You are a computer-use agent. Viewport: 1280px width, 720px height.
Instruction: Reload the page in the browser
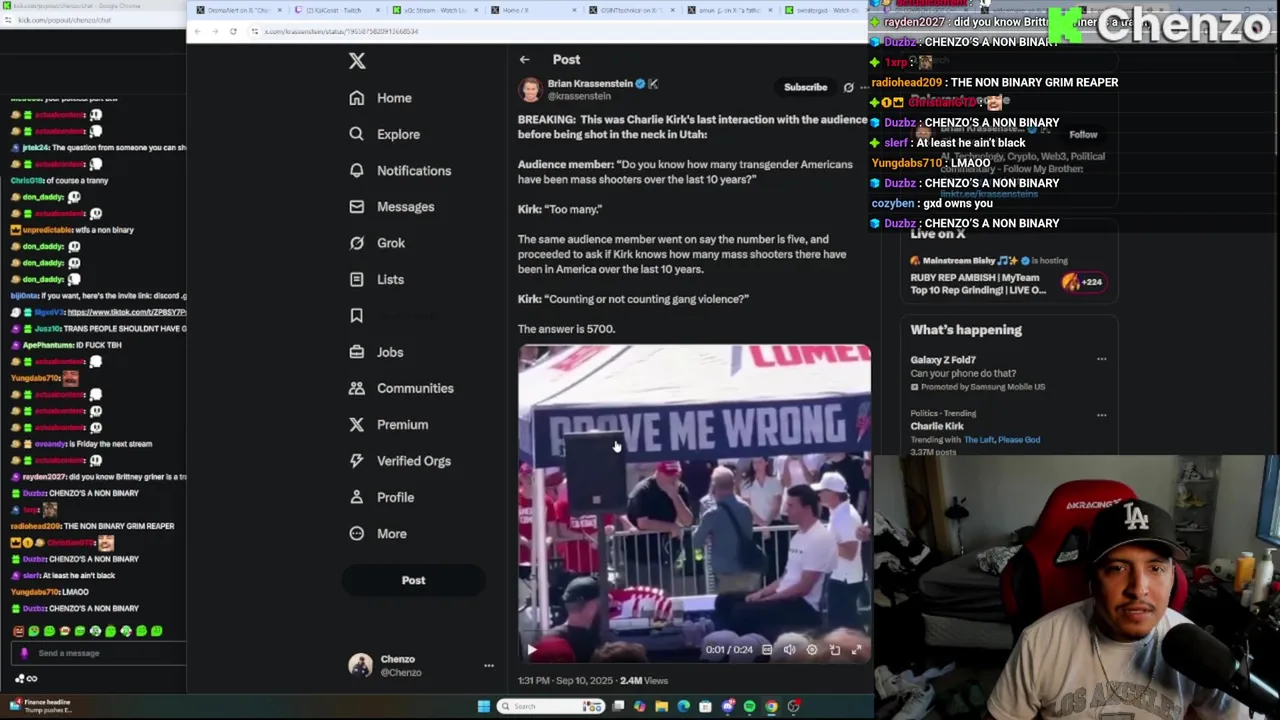click(233, 32)
